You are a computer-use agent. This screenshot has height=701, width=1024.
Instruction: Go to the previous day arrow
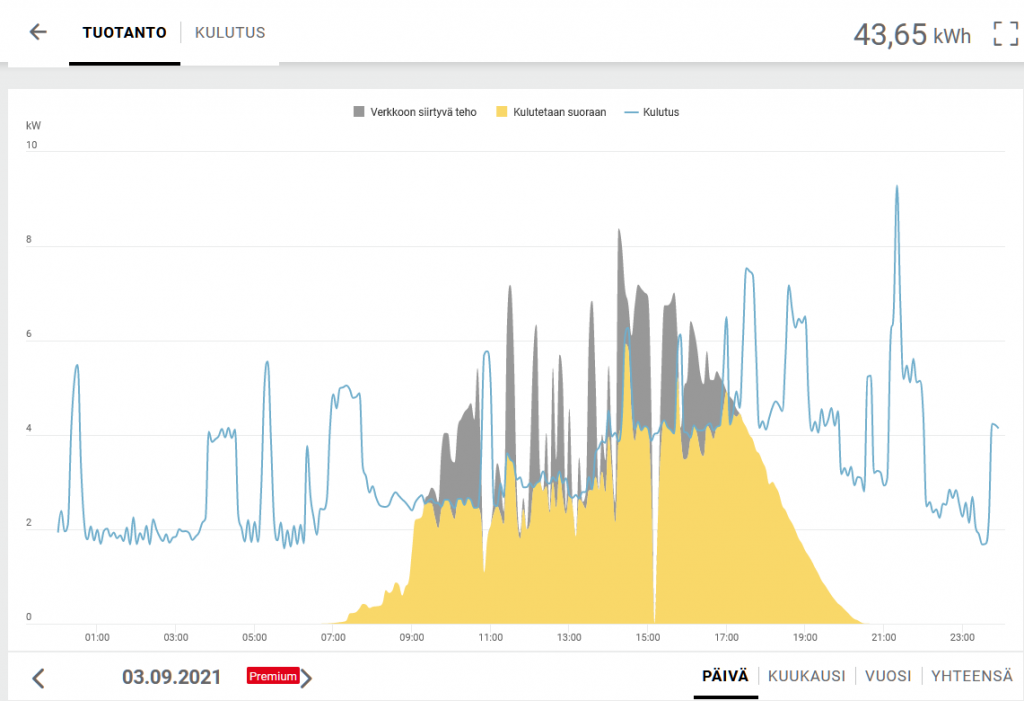(38, 678)
